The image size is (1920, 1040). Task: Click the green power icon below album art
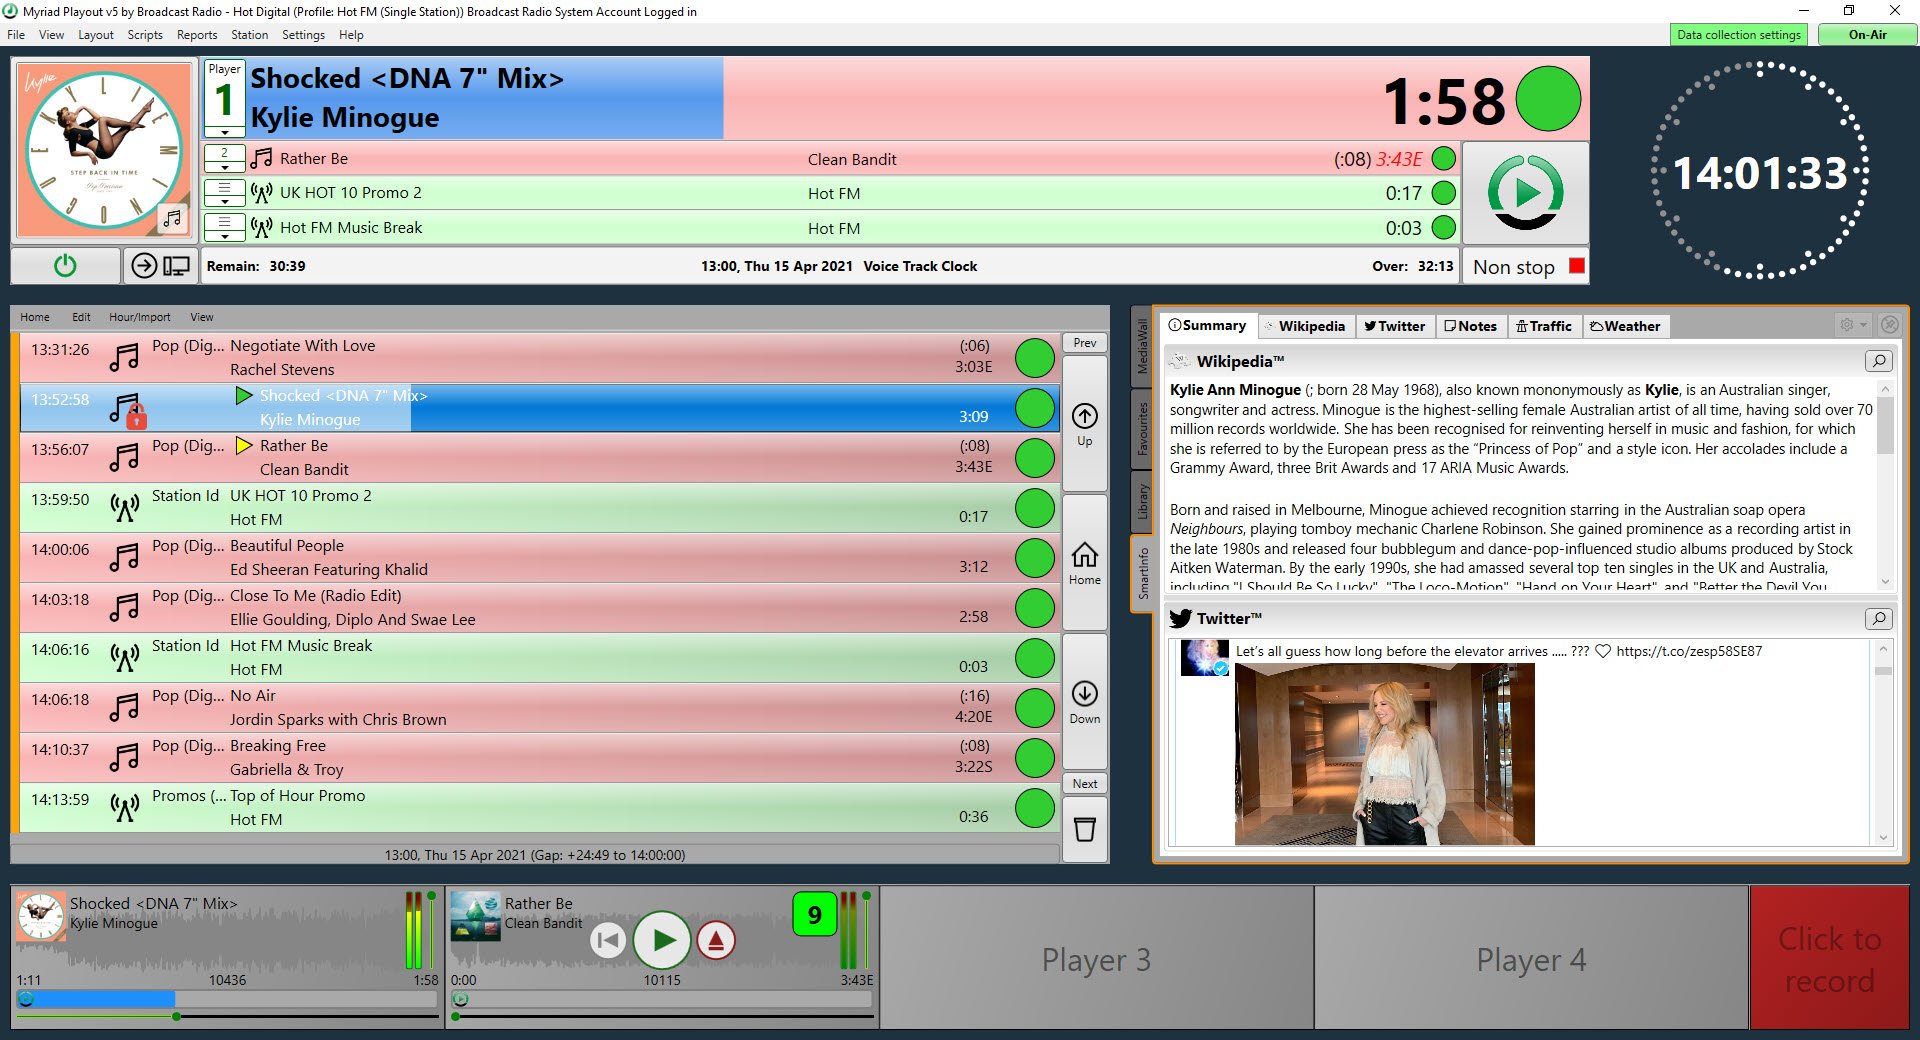pos(65,266)
